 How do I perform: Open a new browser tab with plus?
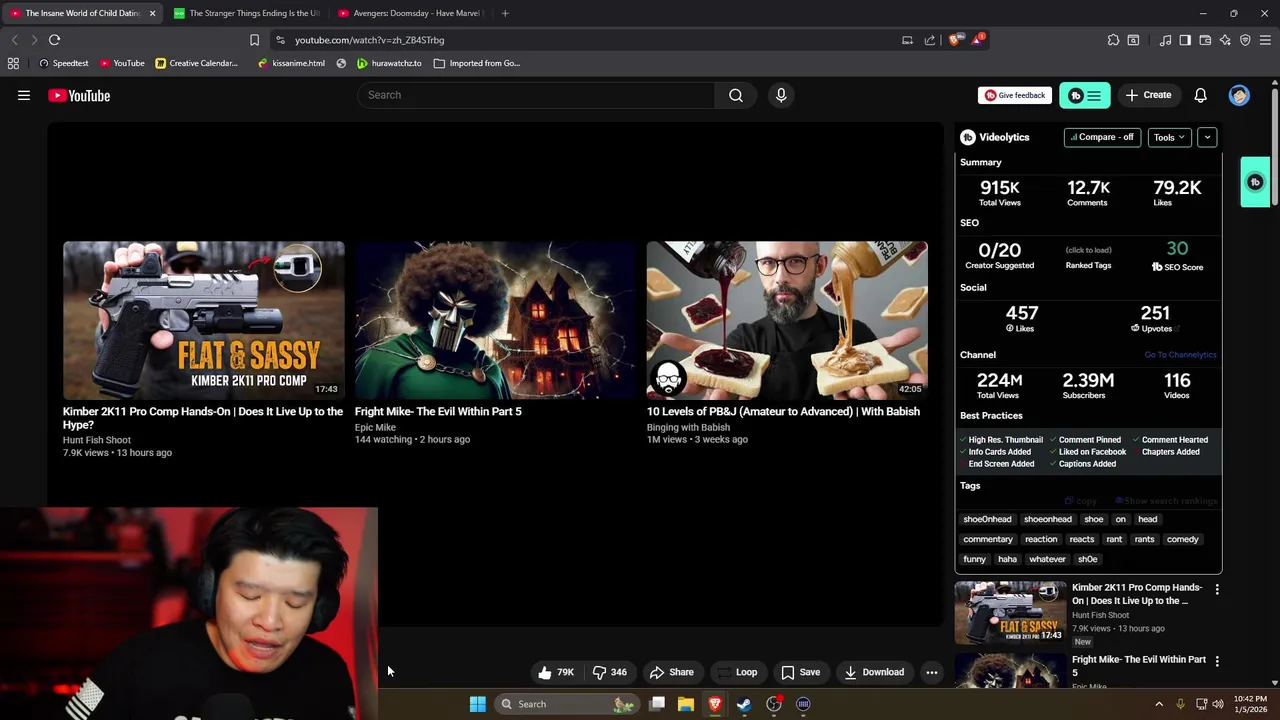(505, 13)
